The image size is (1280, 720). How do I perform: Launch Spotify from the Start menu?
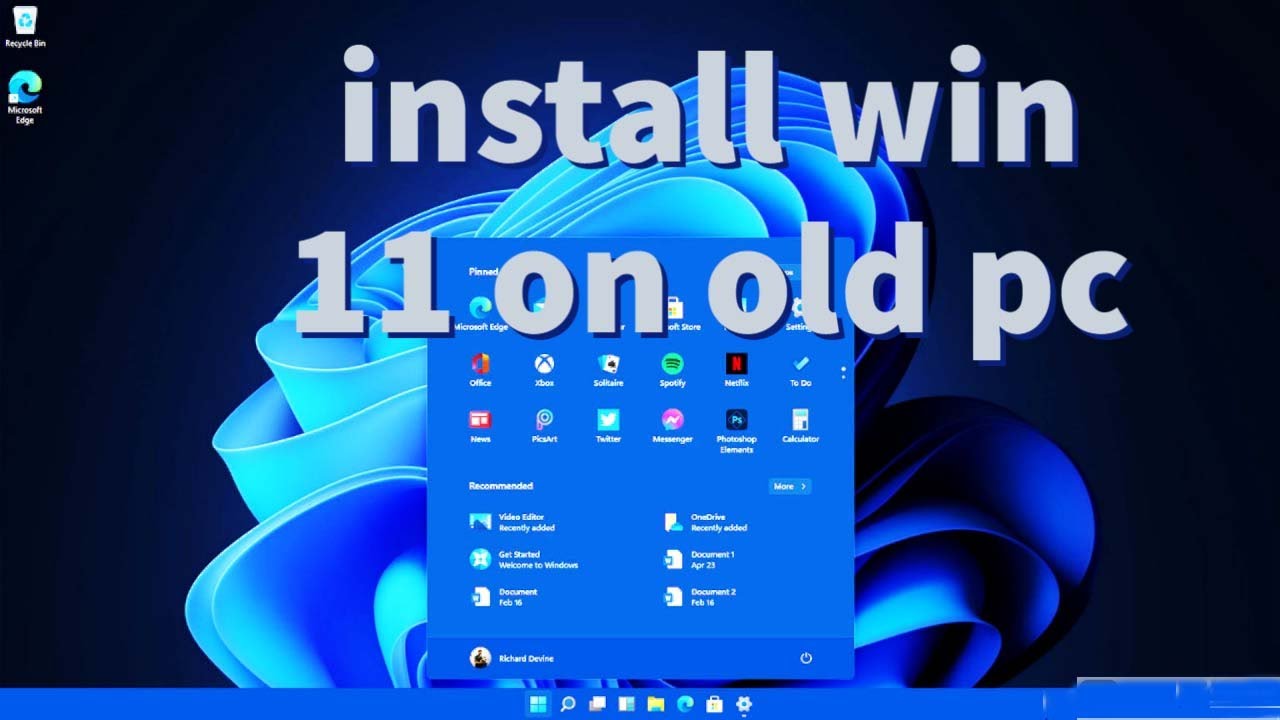click(x=672, y=369)
